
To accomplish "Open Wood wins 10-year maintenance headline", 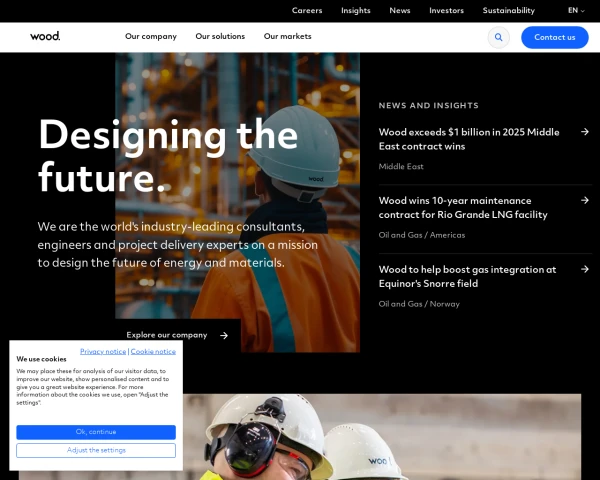I will click(x=463, y=207).
